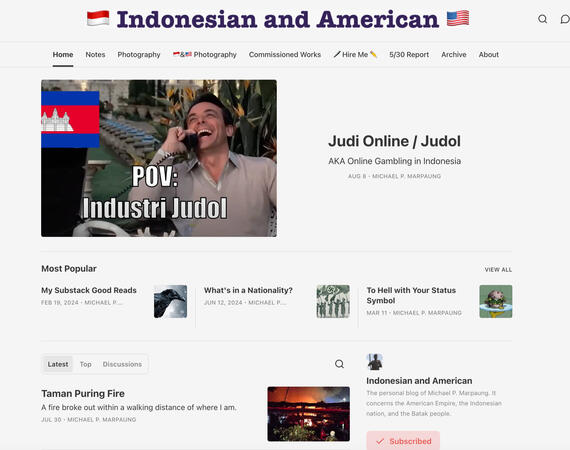The image size is (570, 450).
Task: Open the author avatar above Indonesian and American
Action: [x=374, y=362]
